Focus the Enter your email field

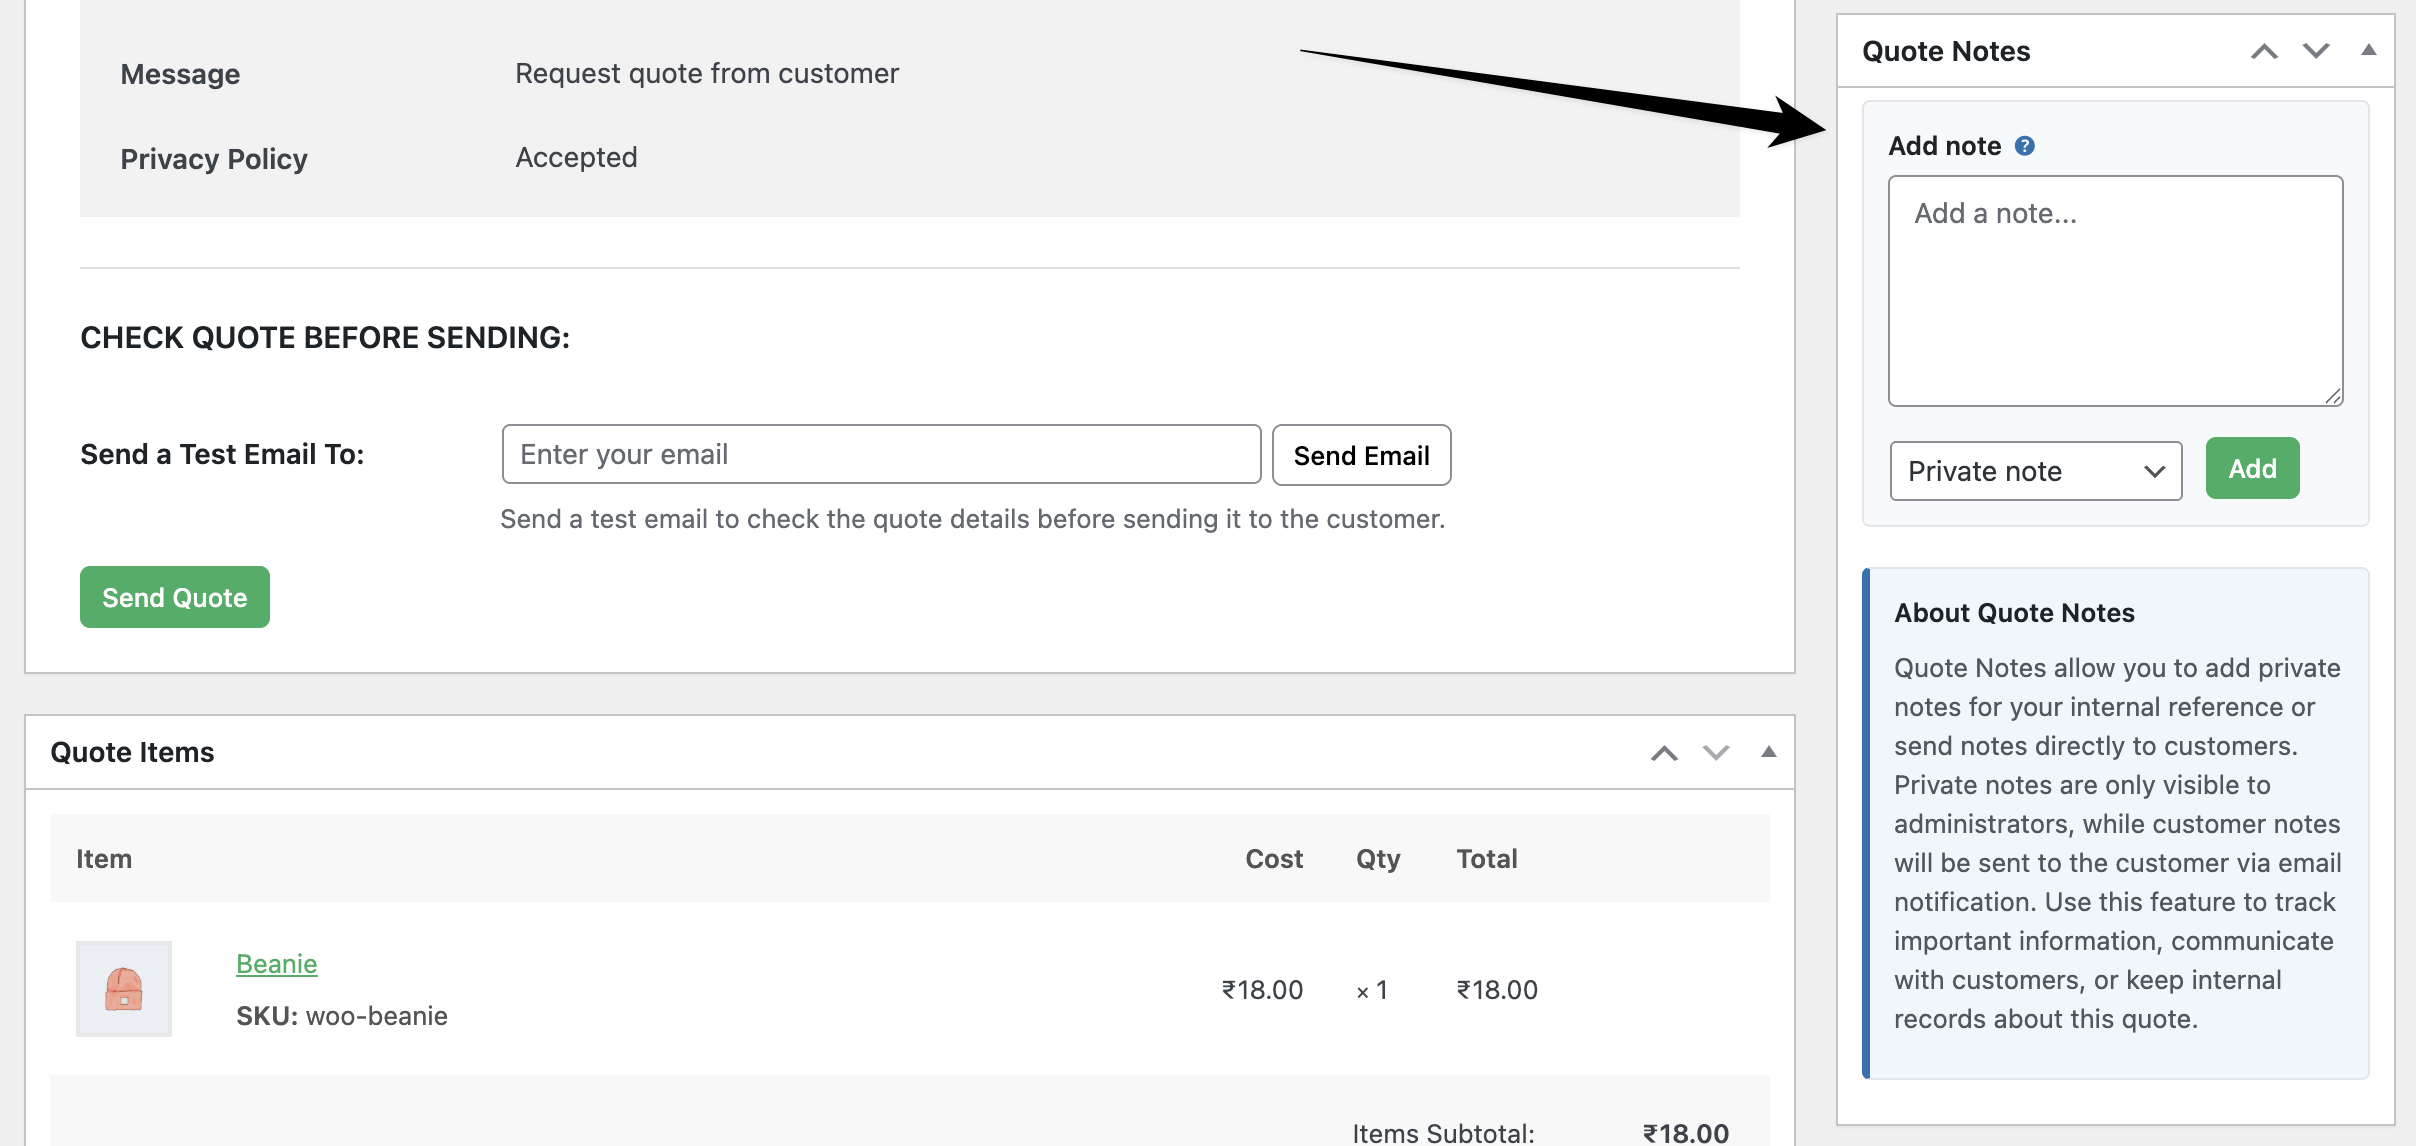(x=880, y=454)
